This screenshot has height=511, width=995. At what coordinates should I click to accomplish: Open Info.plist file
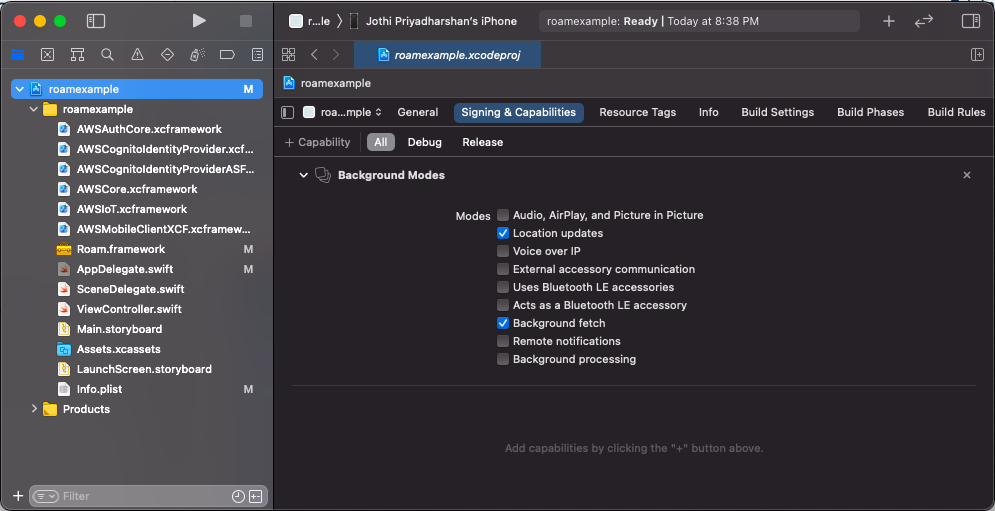[99, 389]
